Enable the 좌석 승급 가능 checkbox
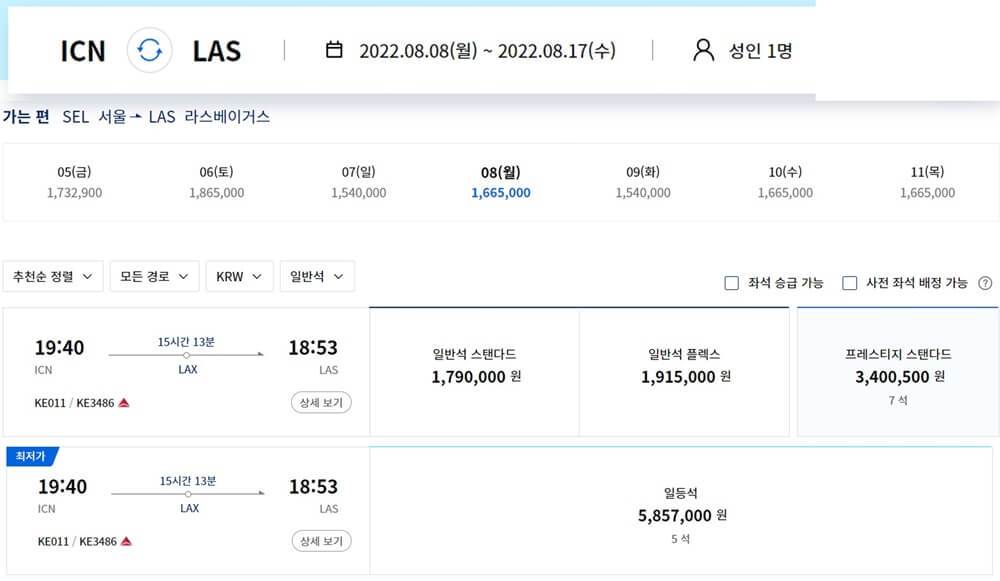Viewport: 1000px width, 581px height. (731, 282)
